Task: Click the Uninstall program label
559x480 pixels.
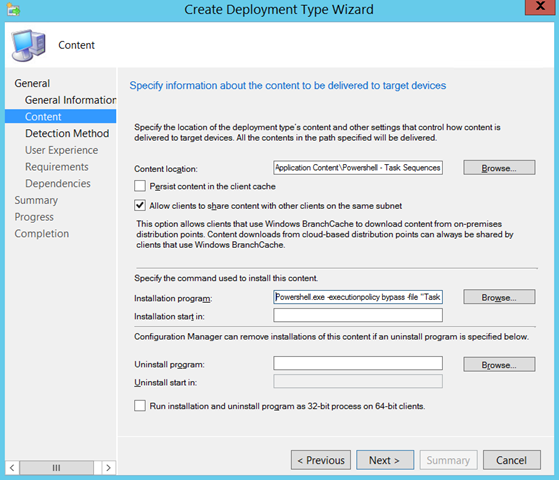Action: coord(169,364)
